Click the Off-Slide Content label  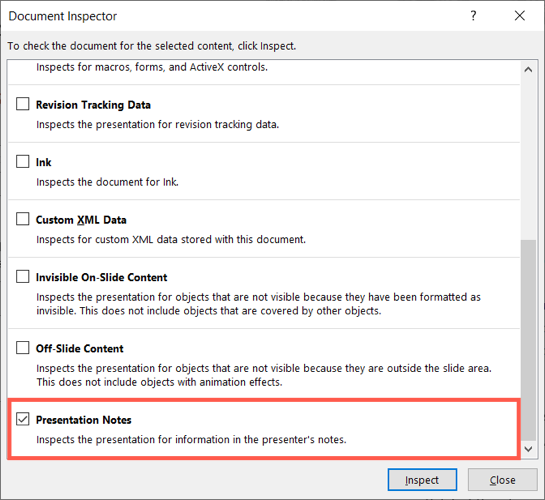(x=80, y=349)
